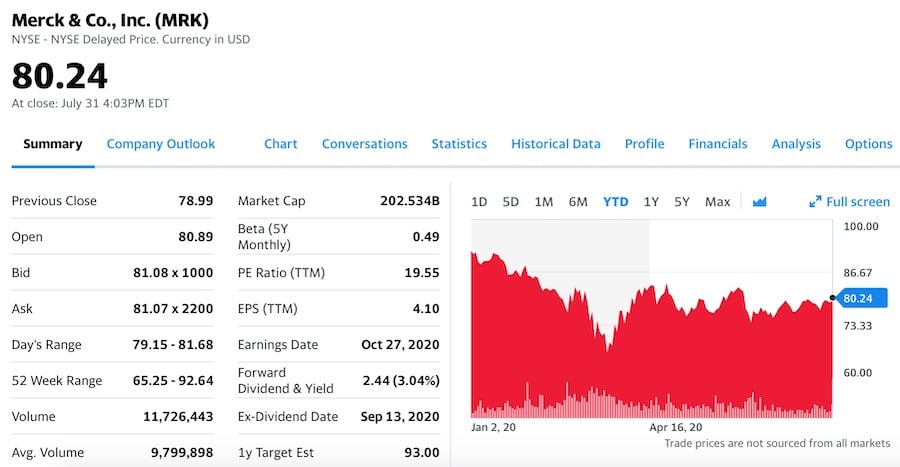Screen dimensions: 900x467
Task: Switch chart range to 6M
Action: click(578, 202)
